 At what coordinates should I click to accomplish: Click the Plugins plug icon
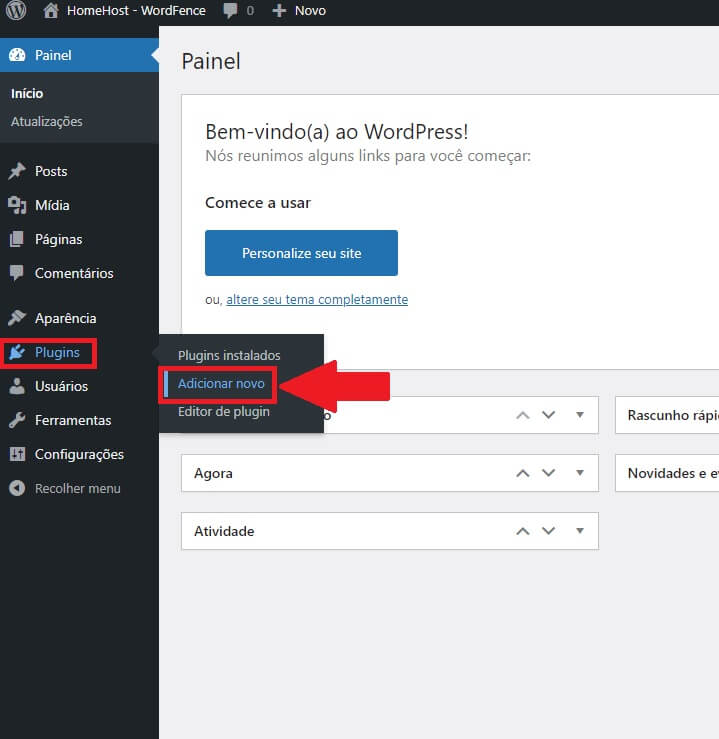pos(17,352)
